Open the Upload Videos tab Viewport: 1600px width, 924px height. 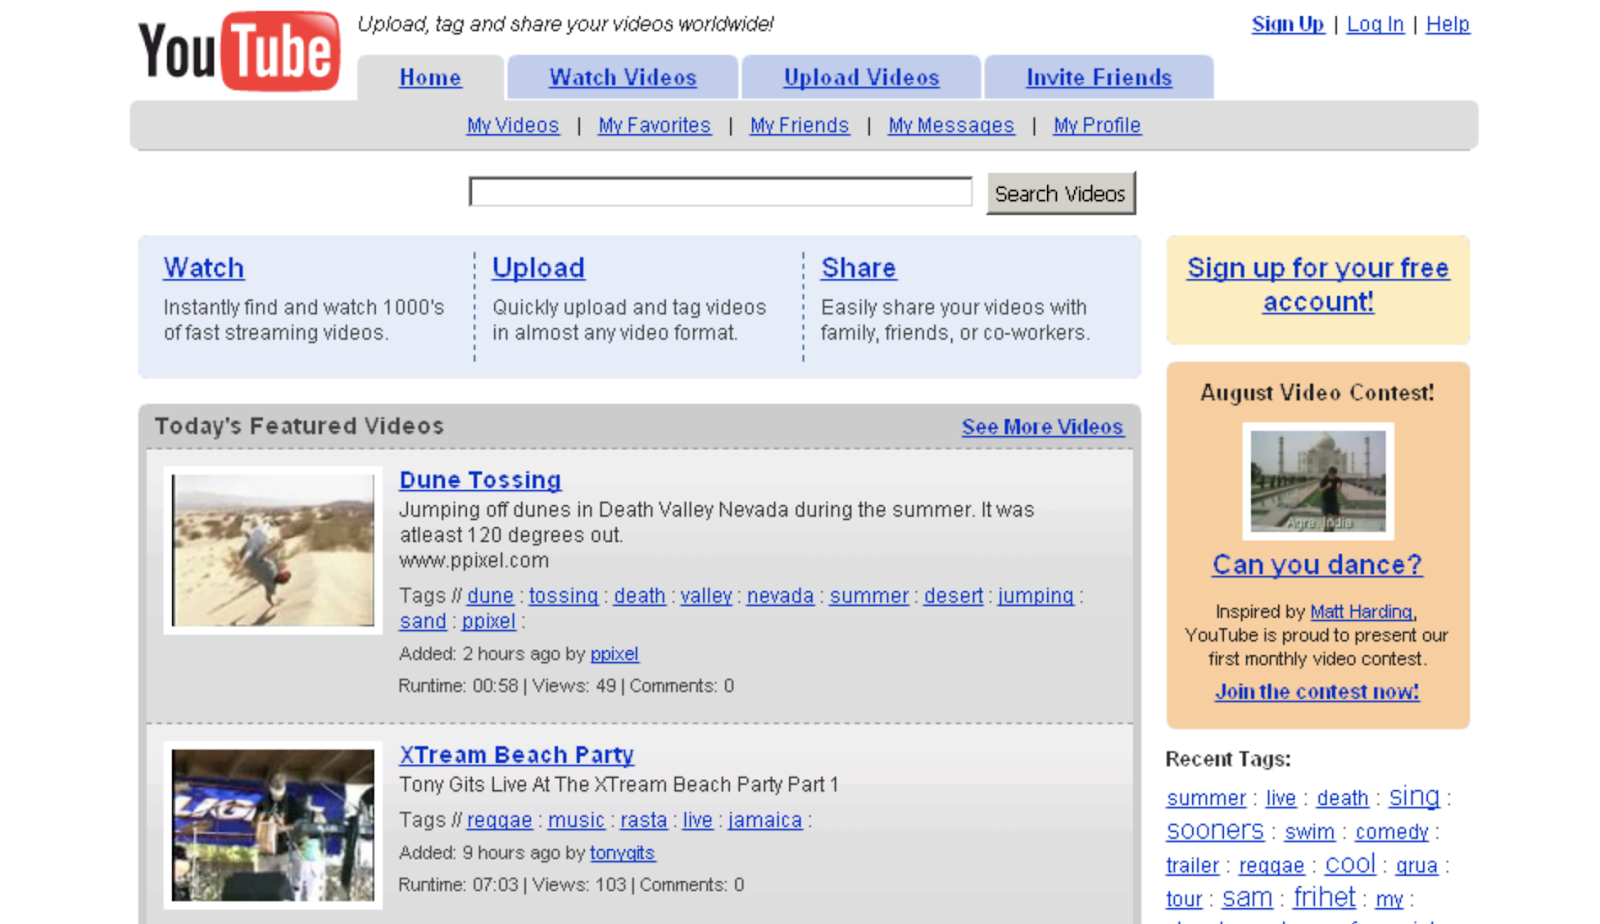[861, 78]
